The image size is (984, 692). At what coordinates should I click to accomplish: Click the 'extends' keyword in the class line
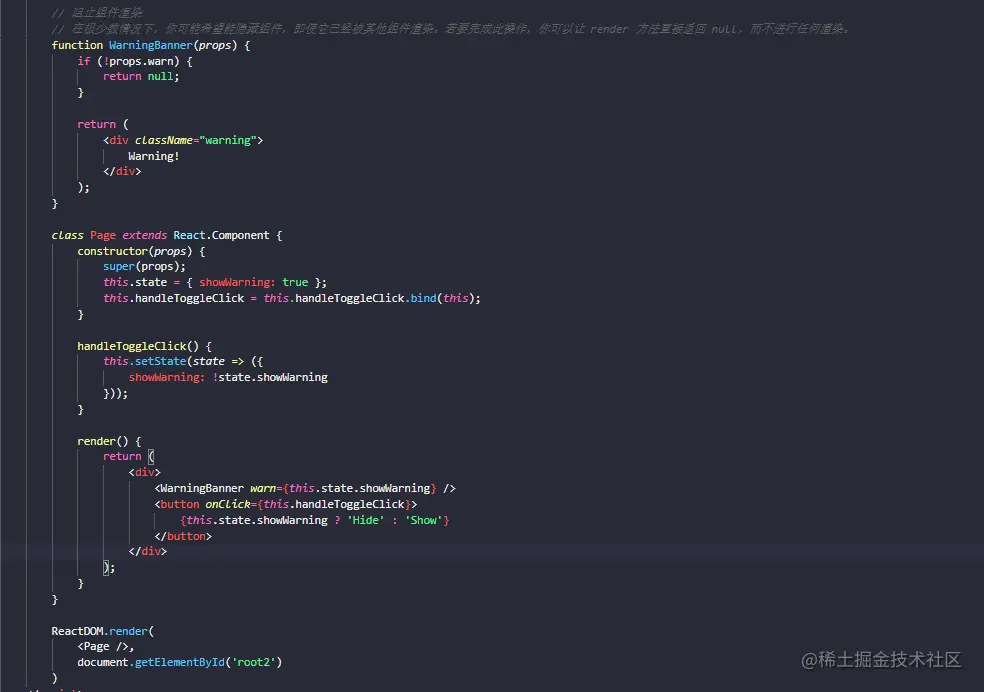[x=144, y=235]
